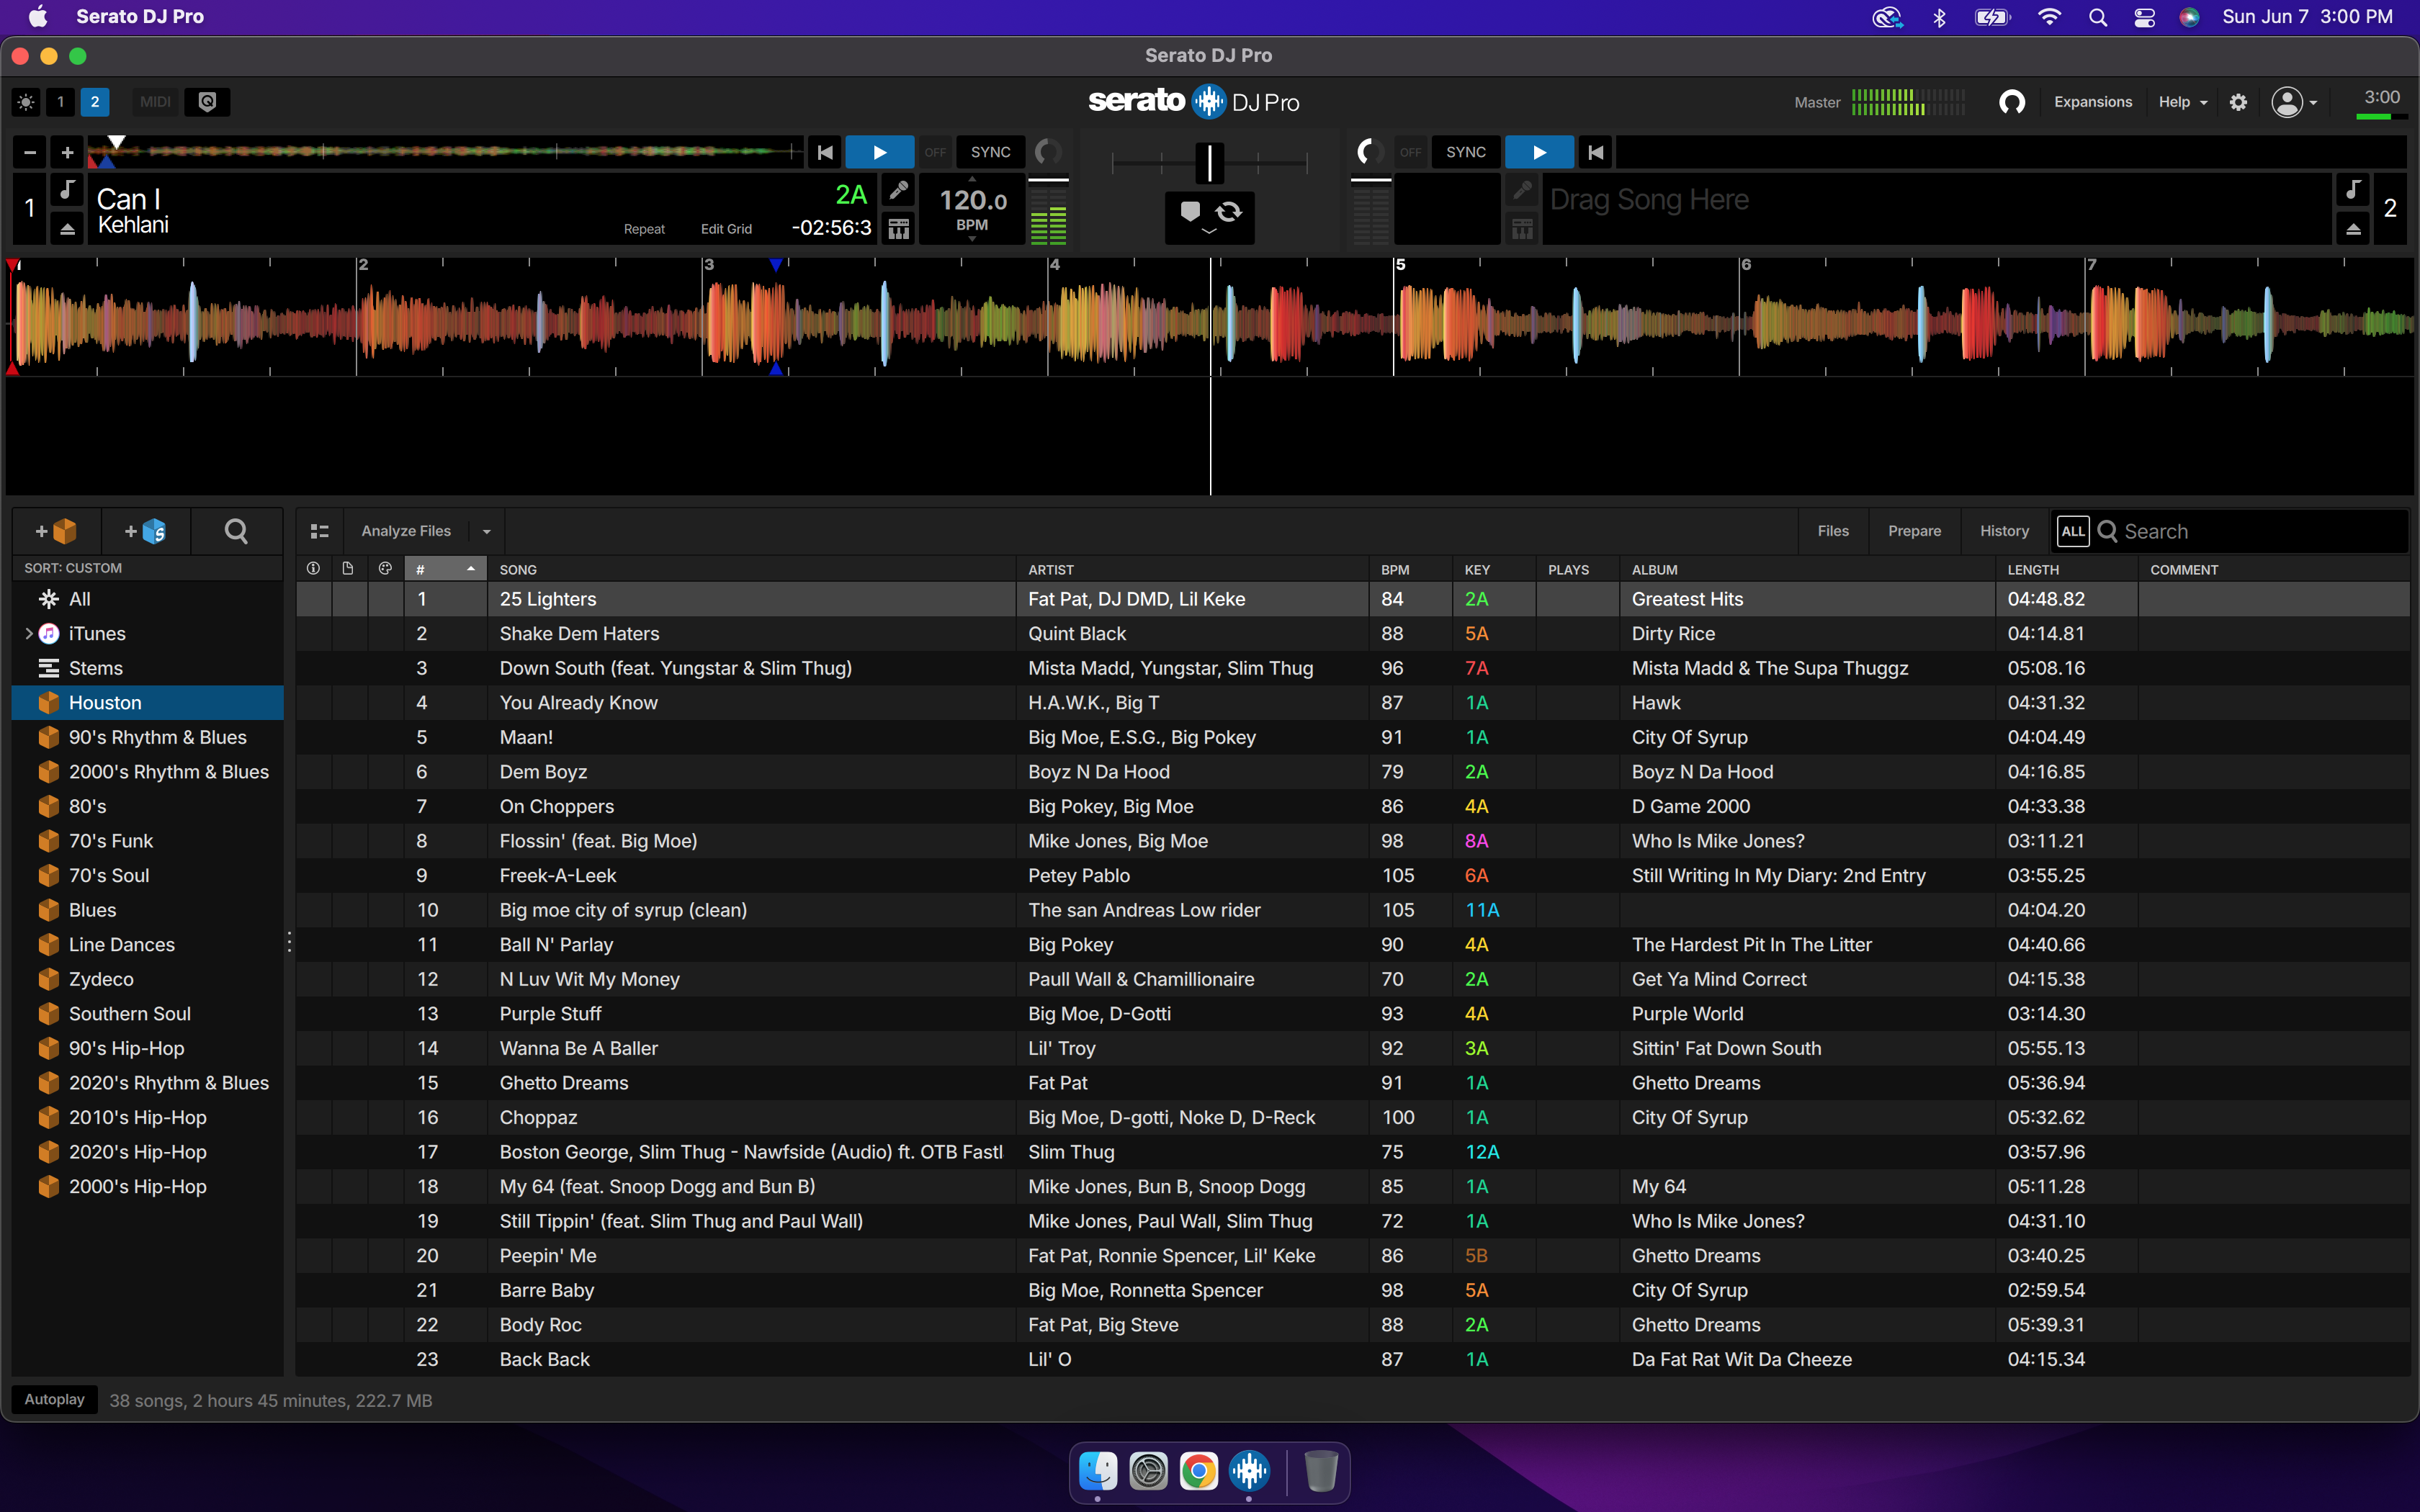2420x1512 pixels.
Task: Click the eject icon on deck 2
Action: [x=2353, y=229]
